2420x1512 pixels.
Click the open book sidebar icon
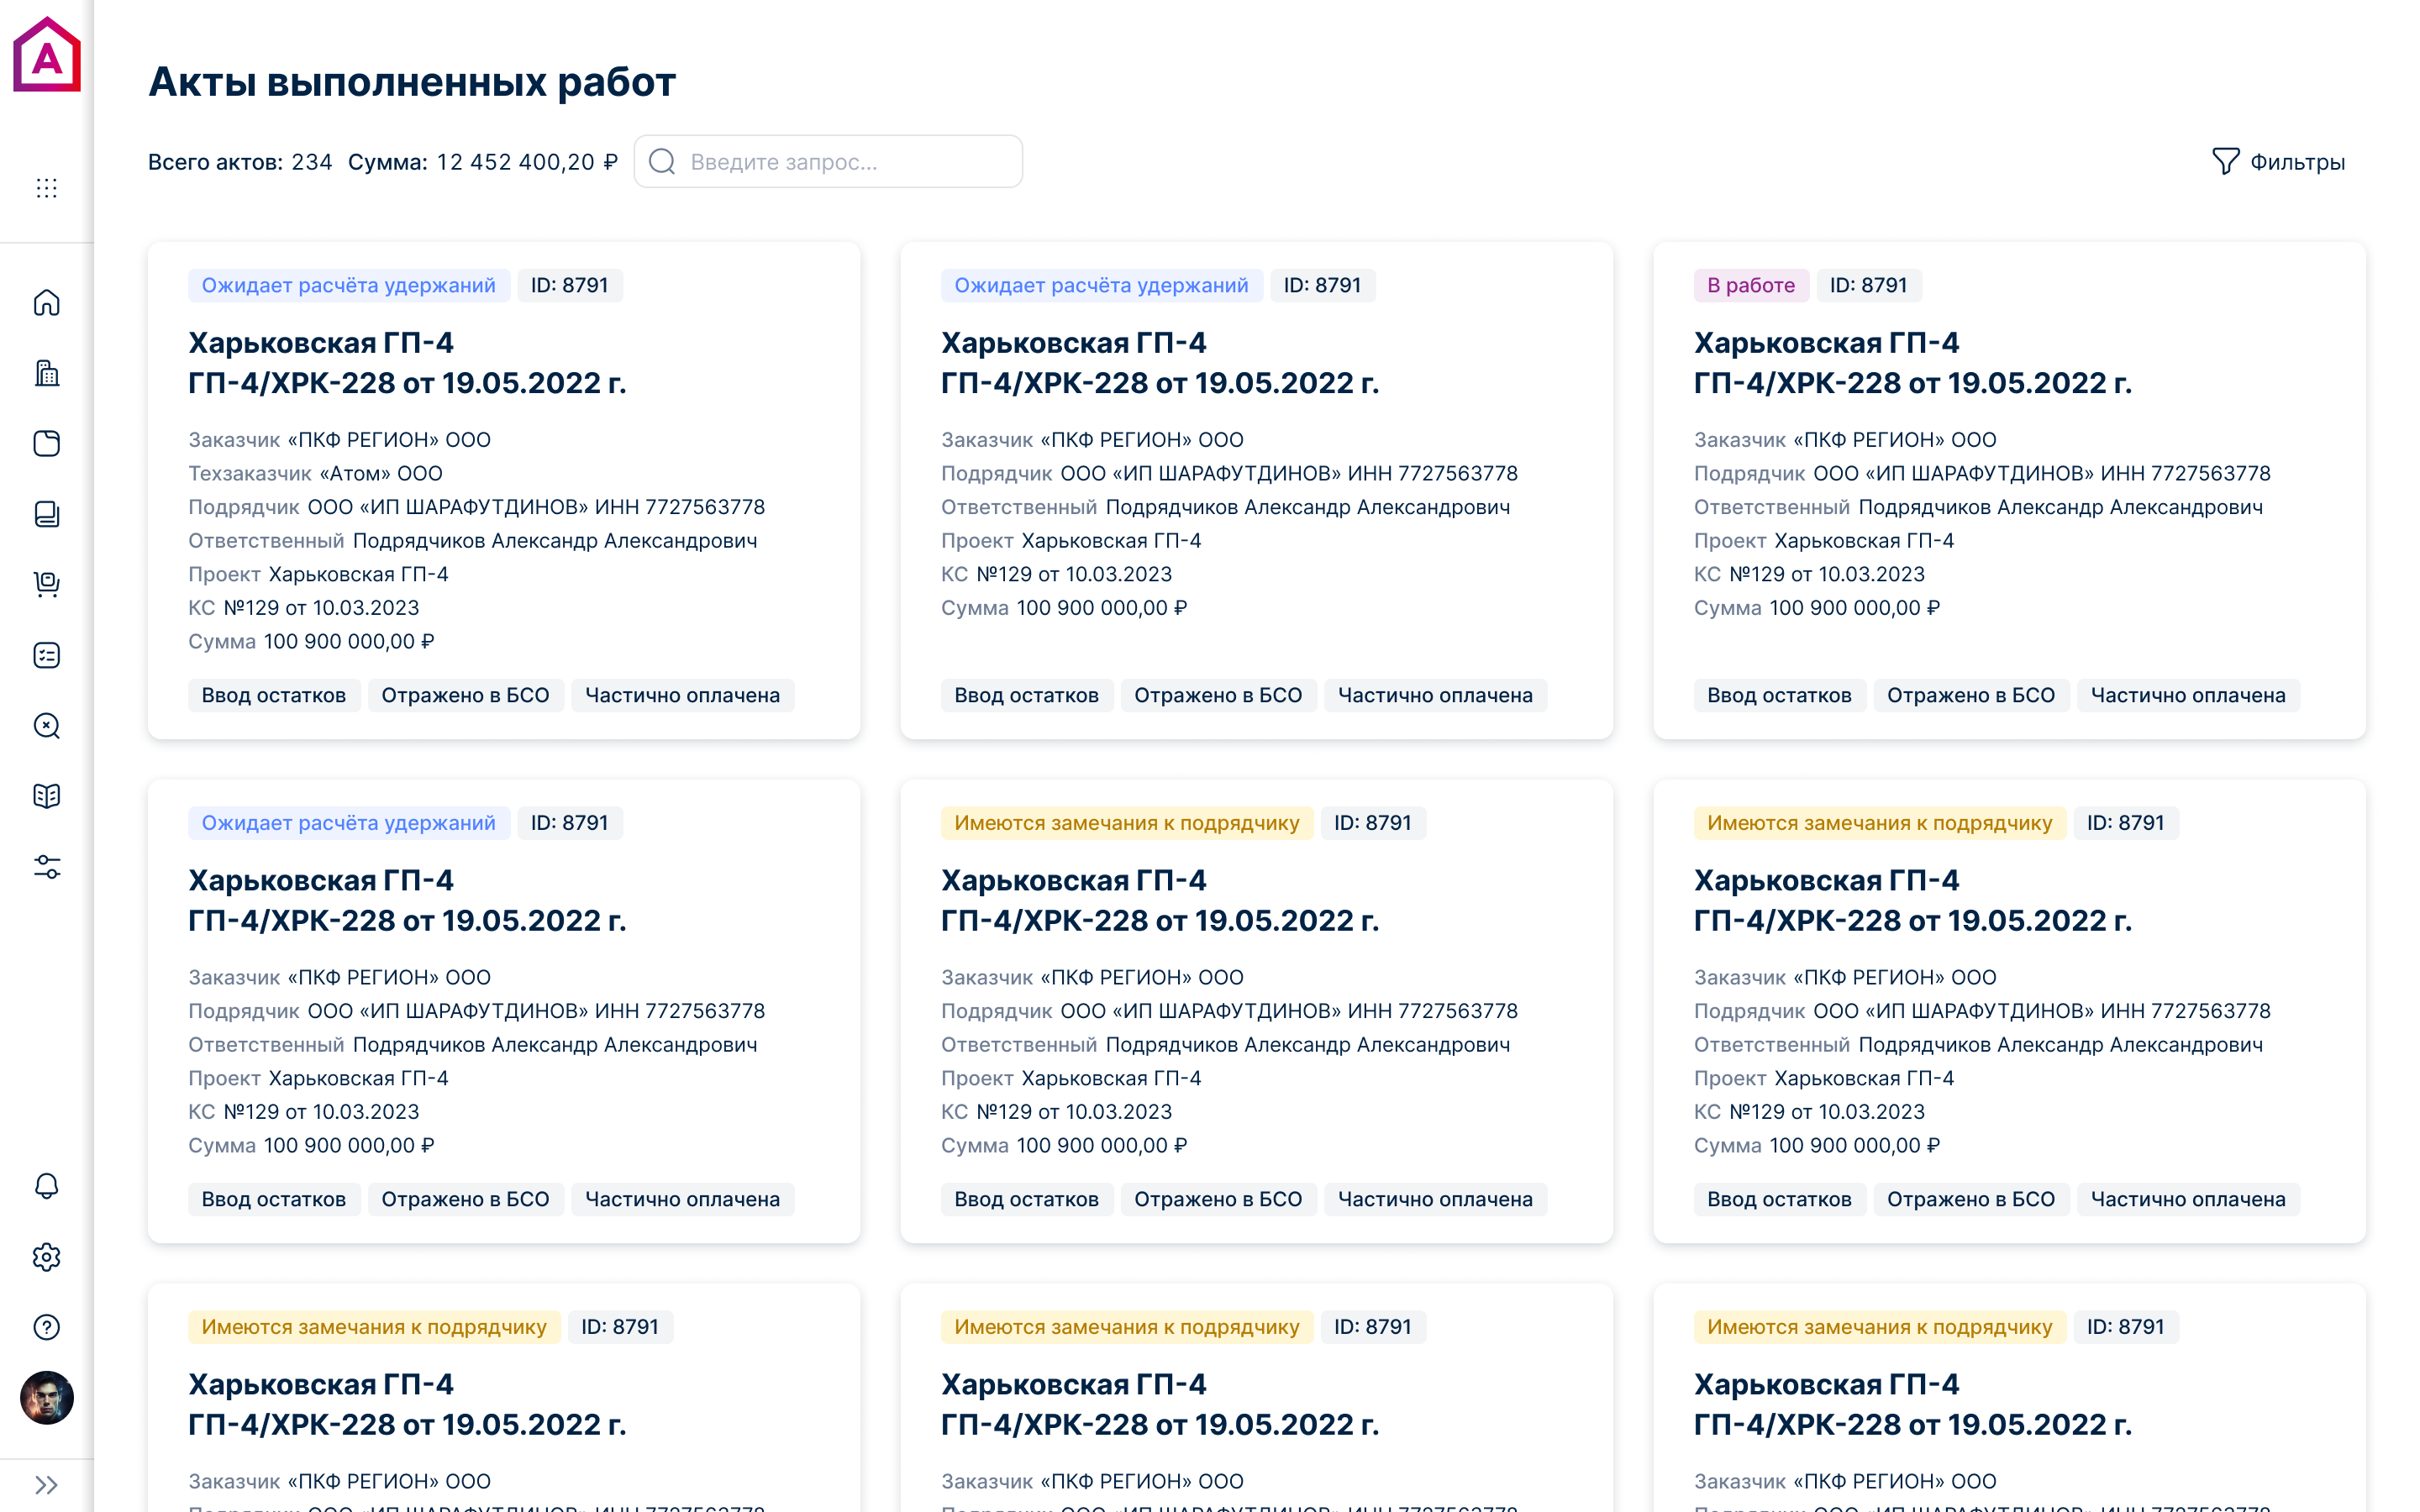click(x=47, y=796)
